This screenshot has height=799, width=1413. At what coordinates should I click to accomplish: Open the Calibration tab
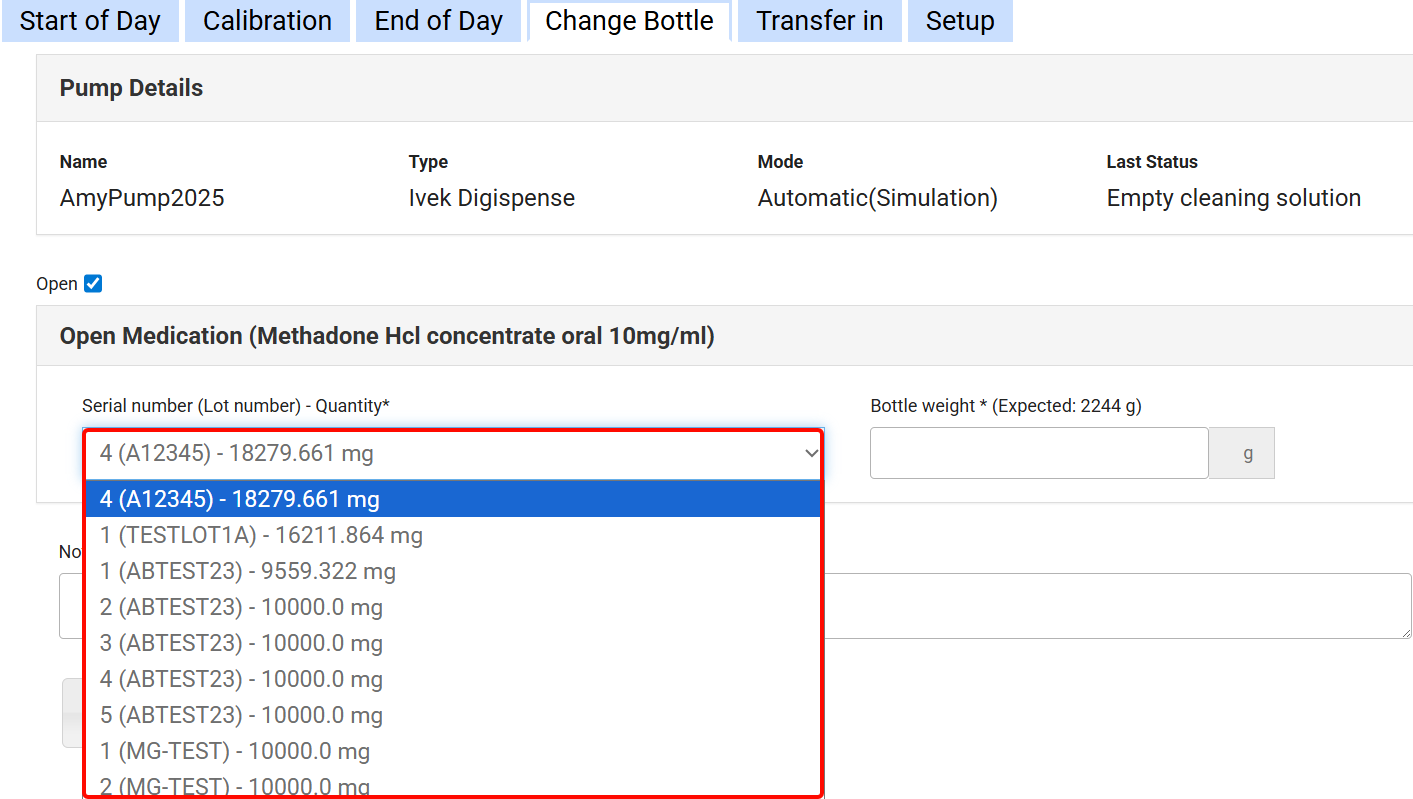(267, 21)
